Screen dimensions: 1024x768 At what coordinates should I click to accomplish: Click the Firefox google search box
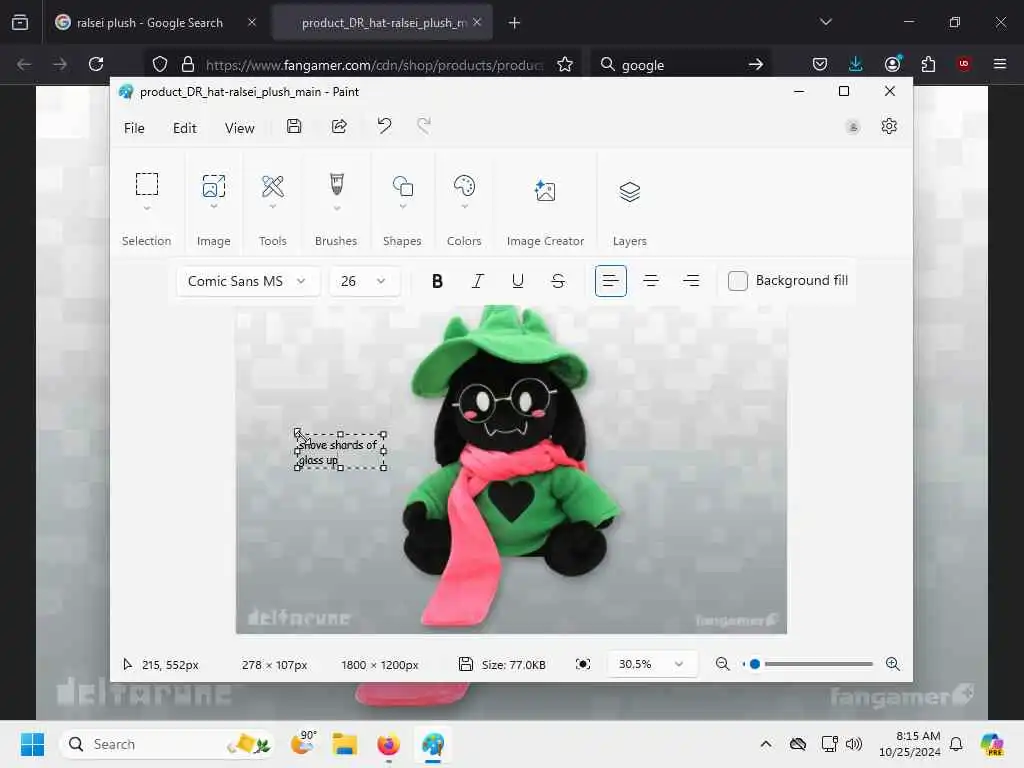point(679,65)
